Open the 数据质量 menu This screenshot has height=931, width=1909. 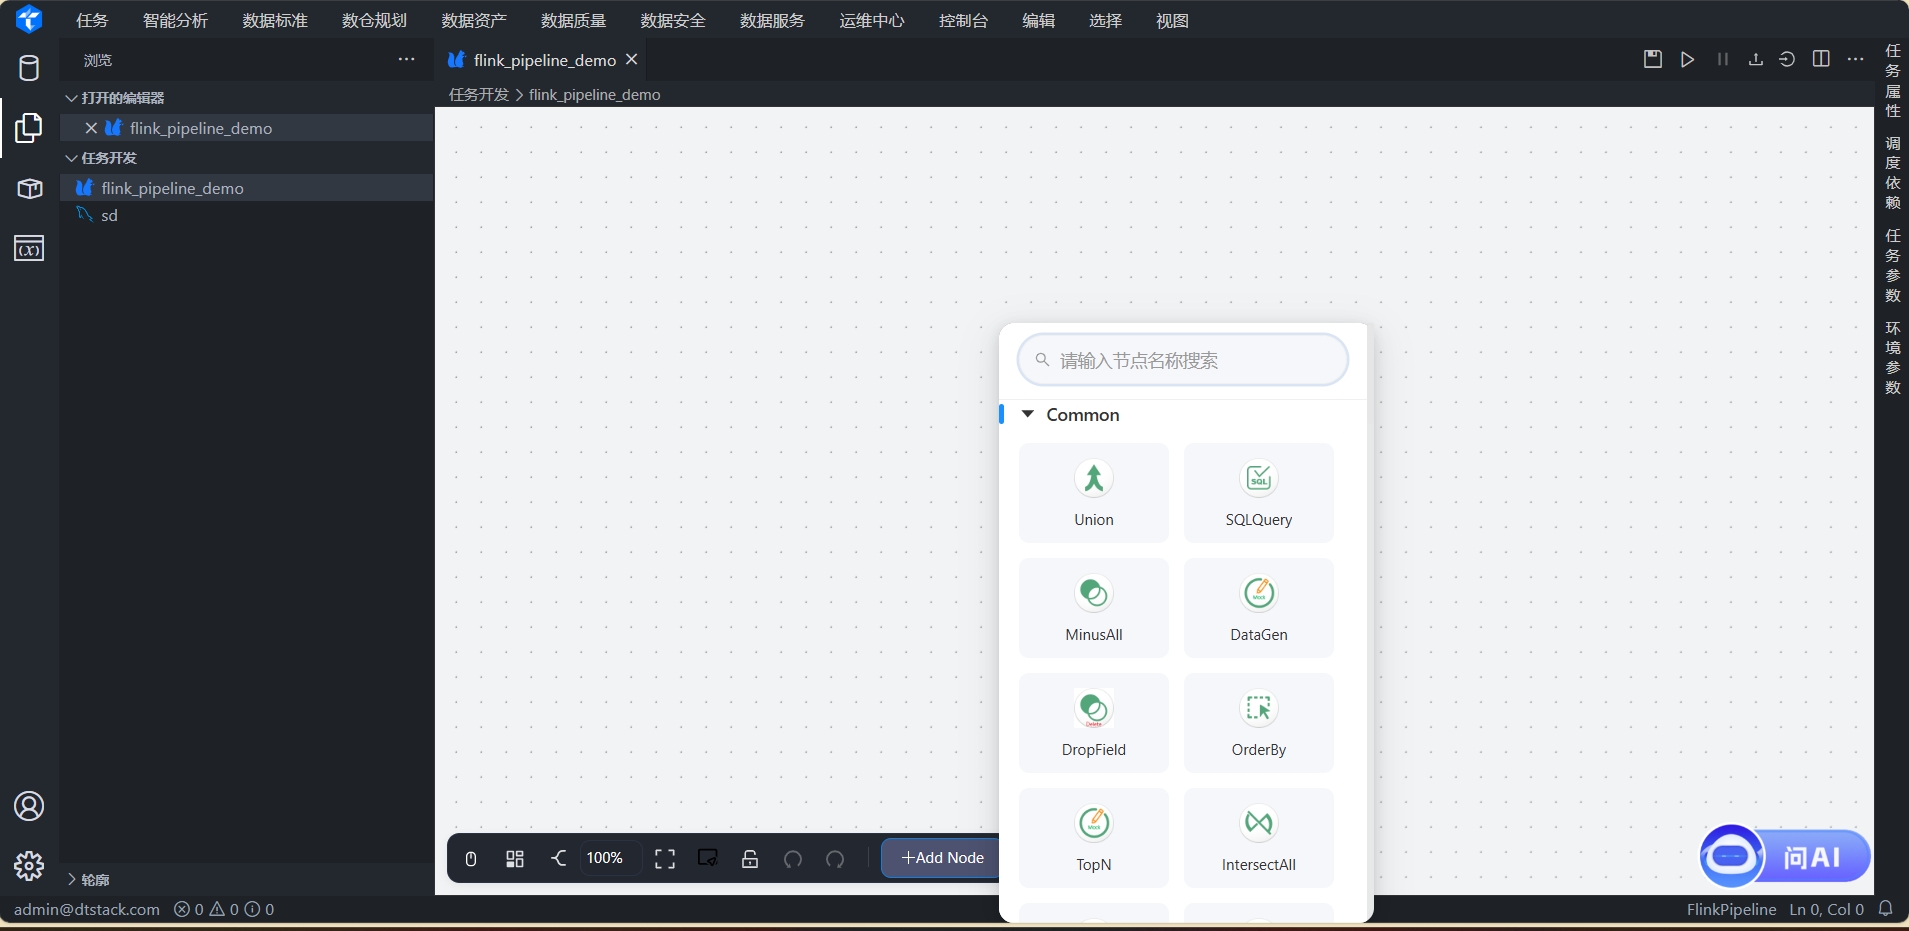coord(574,20)
